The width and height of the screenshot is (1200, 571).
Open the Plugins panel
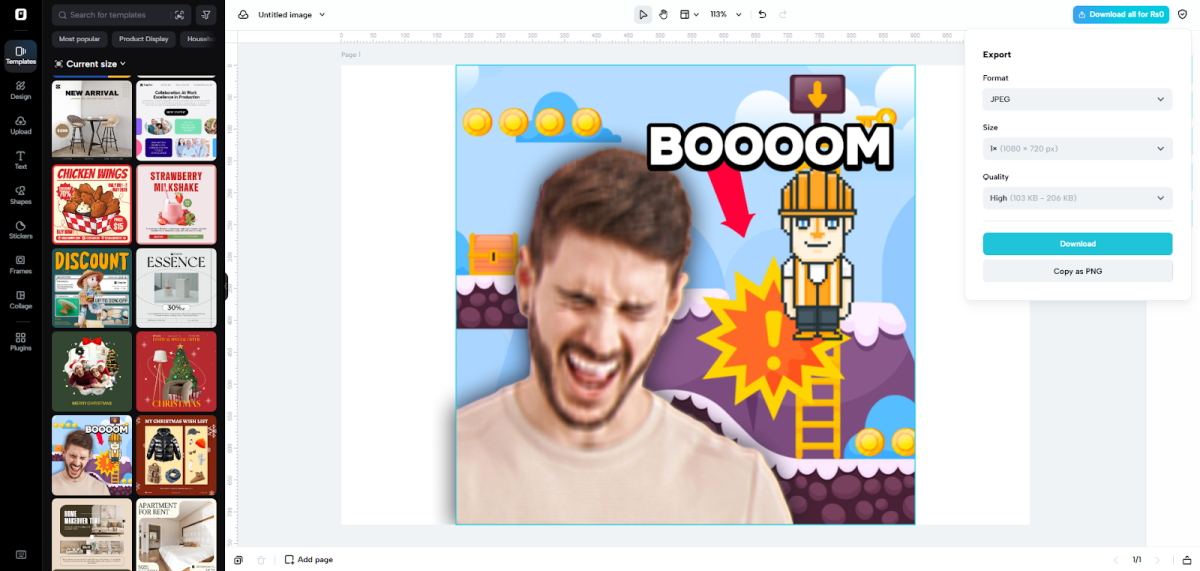[20, 342]
